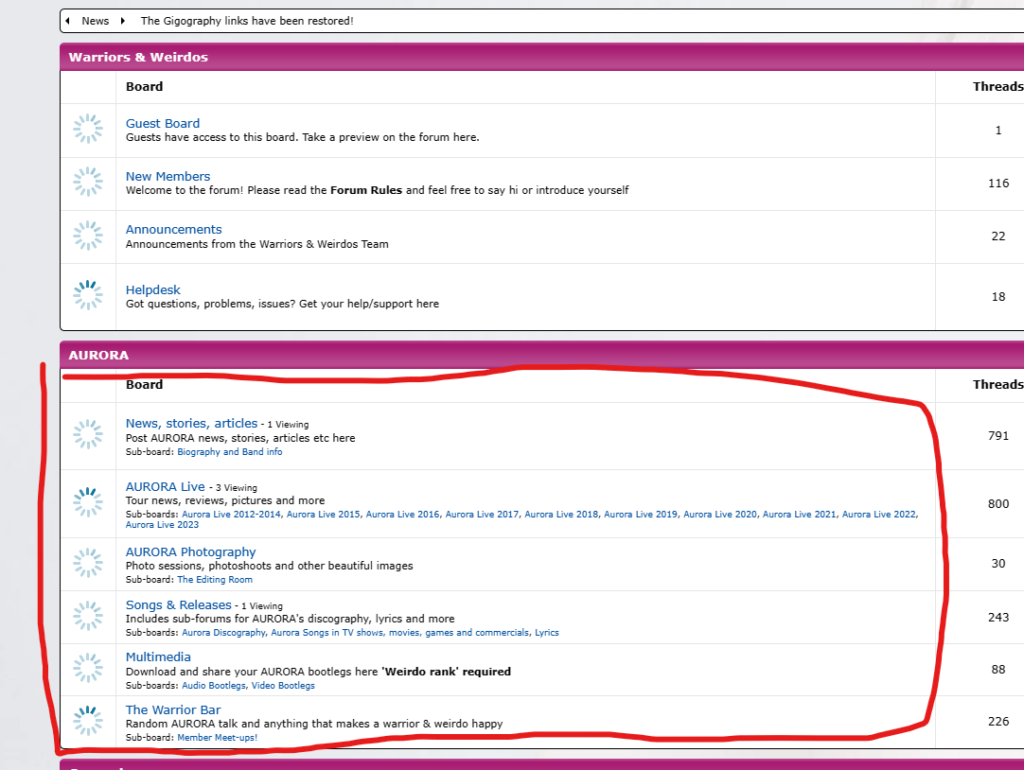Viewport: 1024px width, 770px height.
Task: Click the thread count 791
Action: point(998,436)
